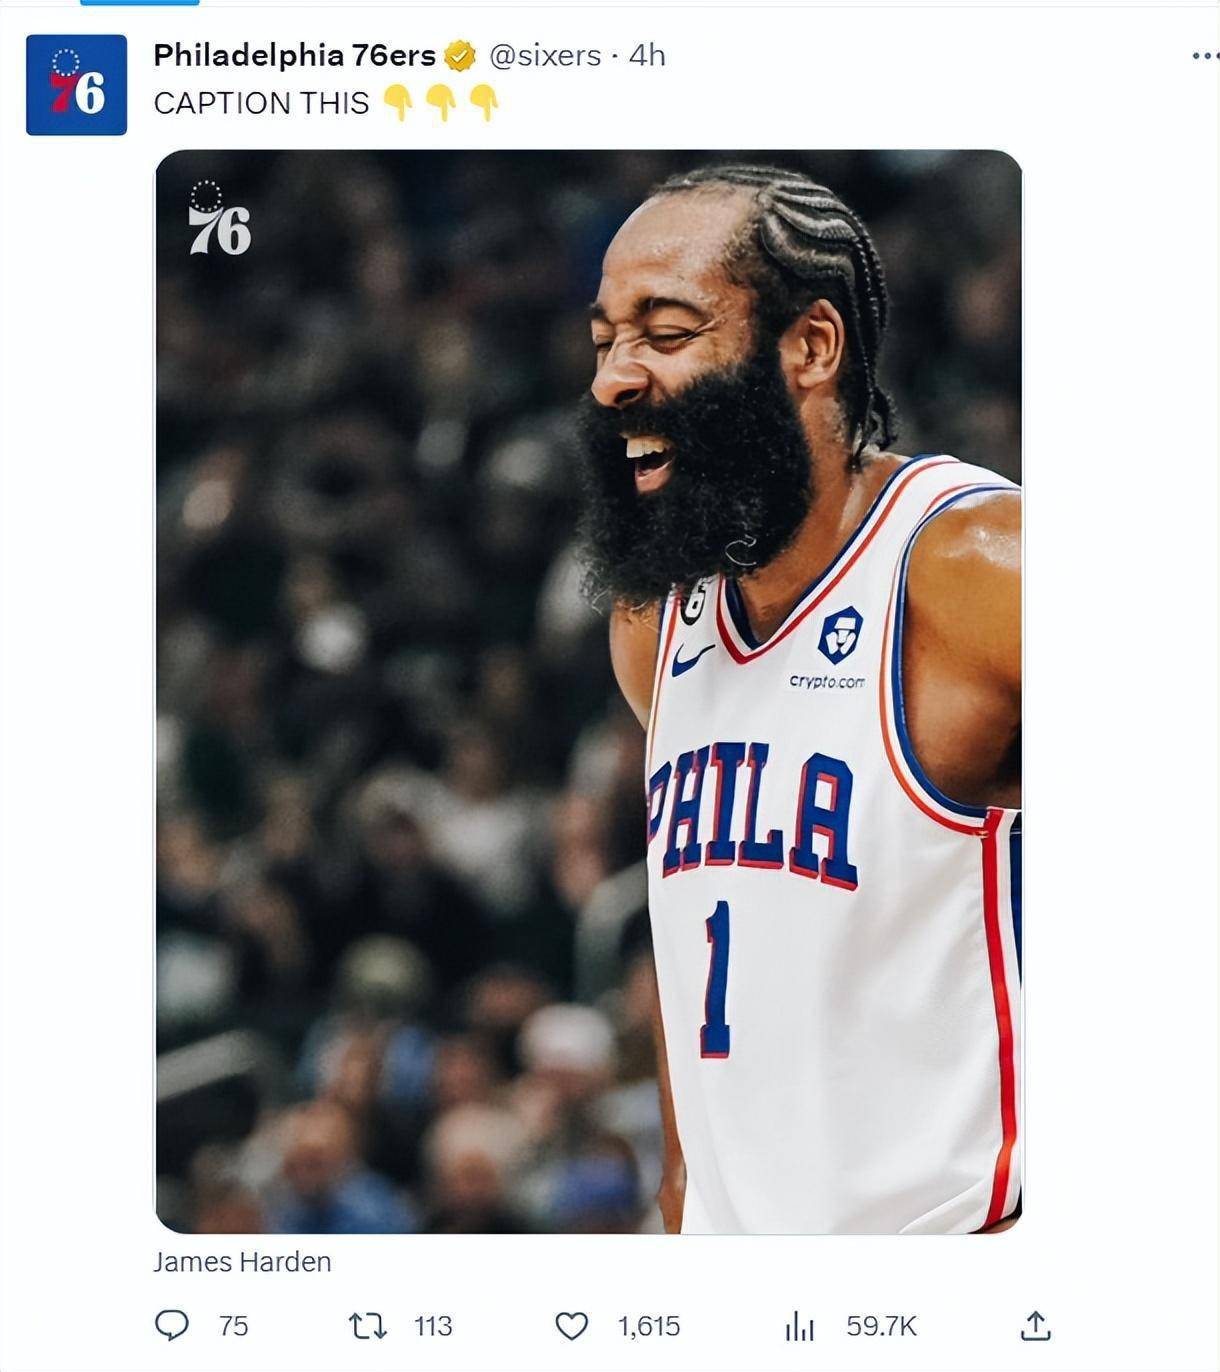Open the tweet photo in full view

[589, 691]
